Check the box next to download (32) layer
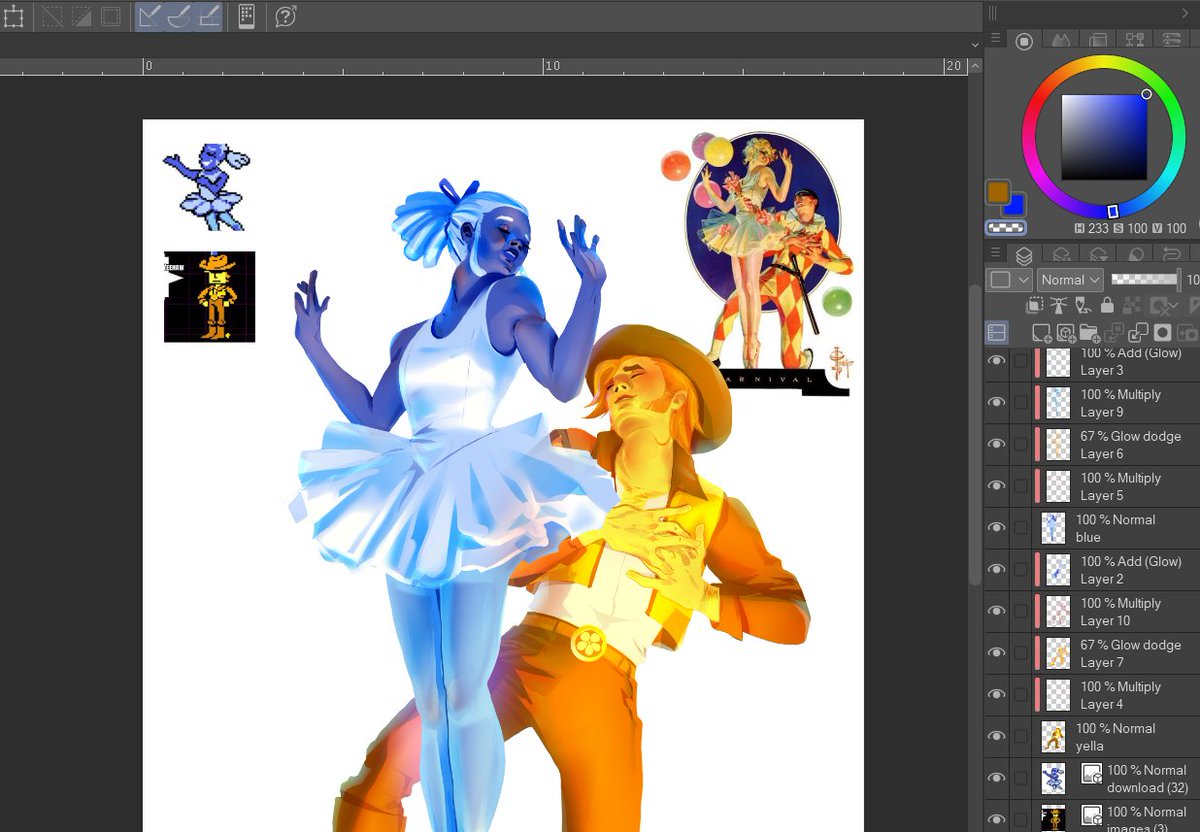The width and height of the screenshot is (1200, 832). (1021, 778)
